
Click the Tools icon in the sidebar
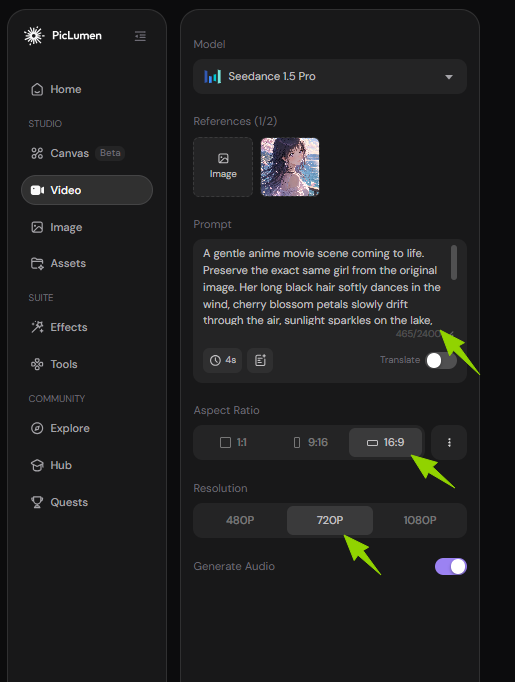(37, 364)
